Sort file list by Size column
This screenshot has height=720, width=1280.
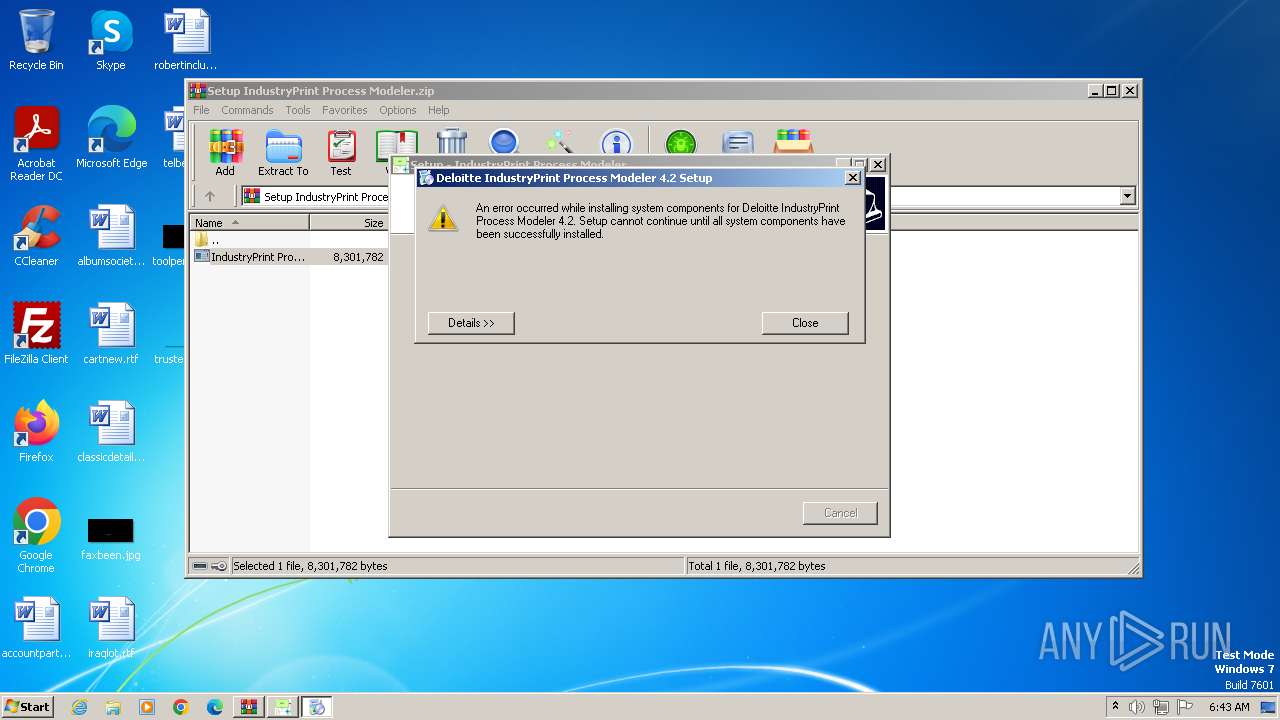coord(349,223)
